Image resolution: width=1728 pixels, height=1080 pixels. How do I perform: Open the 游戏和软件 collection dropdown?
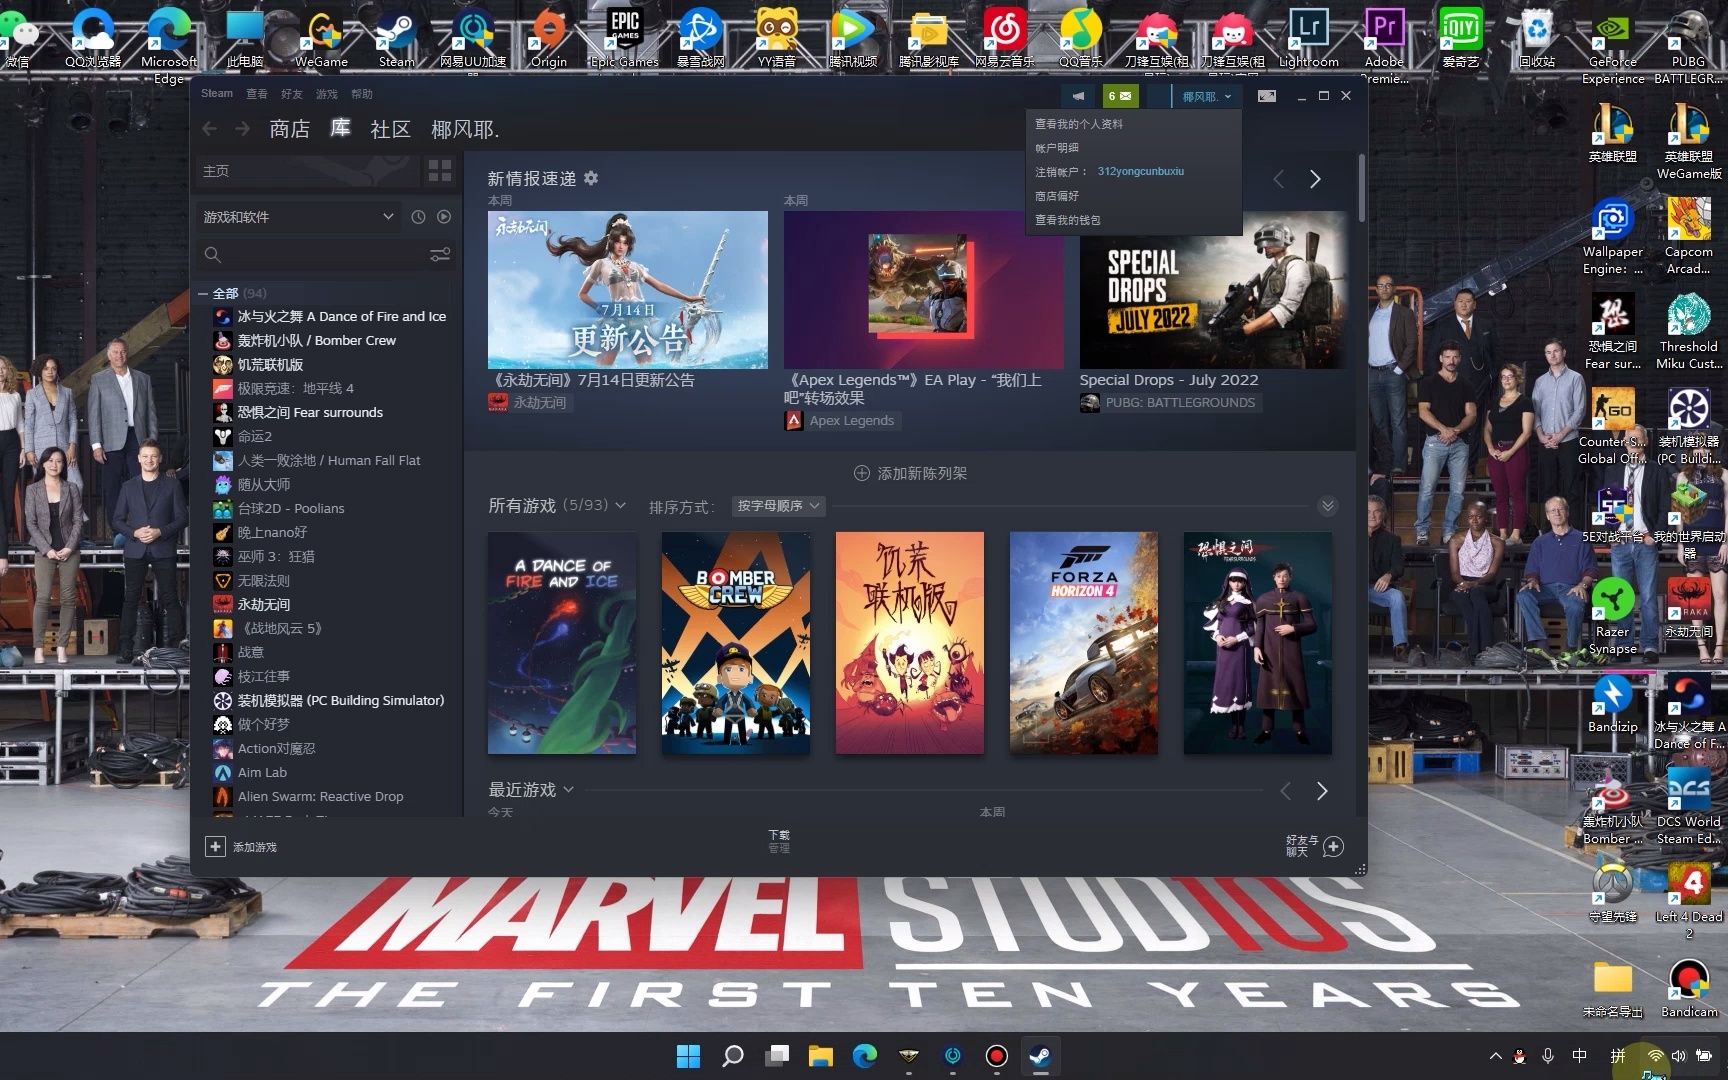(x=298, y=216)
